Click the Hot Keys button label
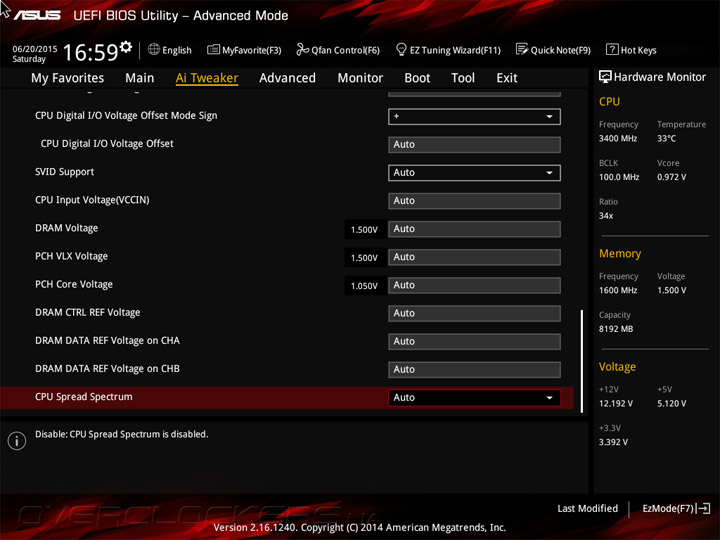 coord(638,50)
